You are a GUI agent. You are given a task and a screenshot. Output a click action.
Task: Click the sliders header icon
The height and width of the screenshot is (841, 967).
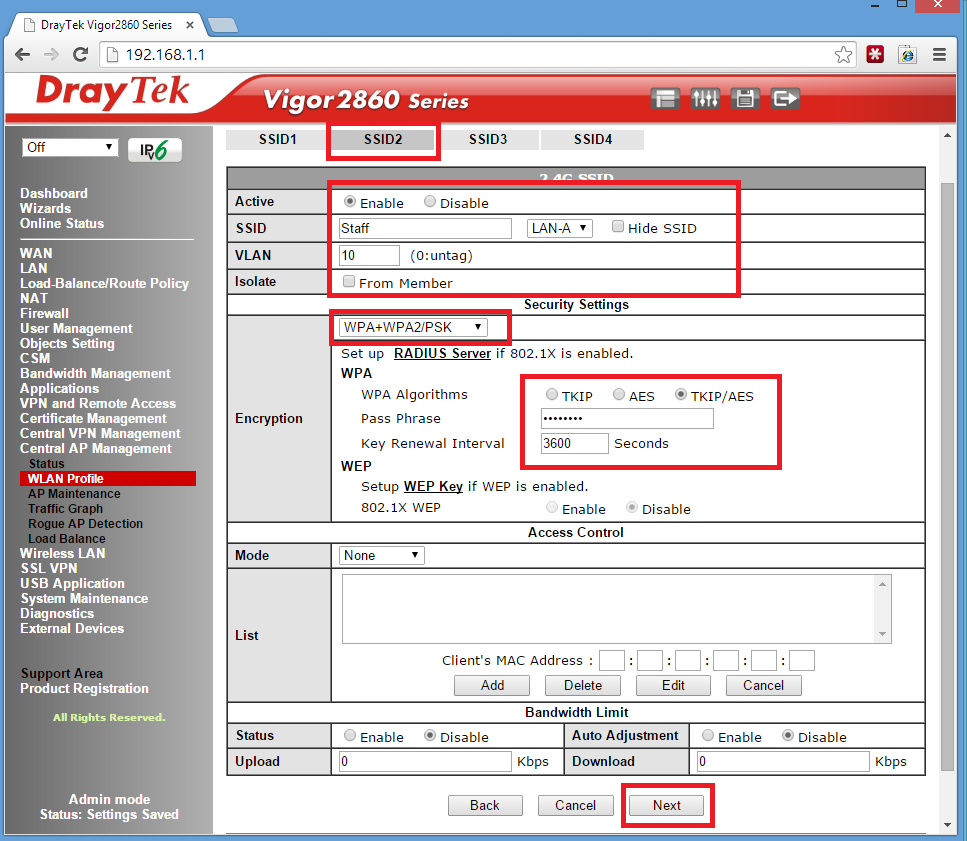(705, 99)
